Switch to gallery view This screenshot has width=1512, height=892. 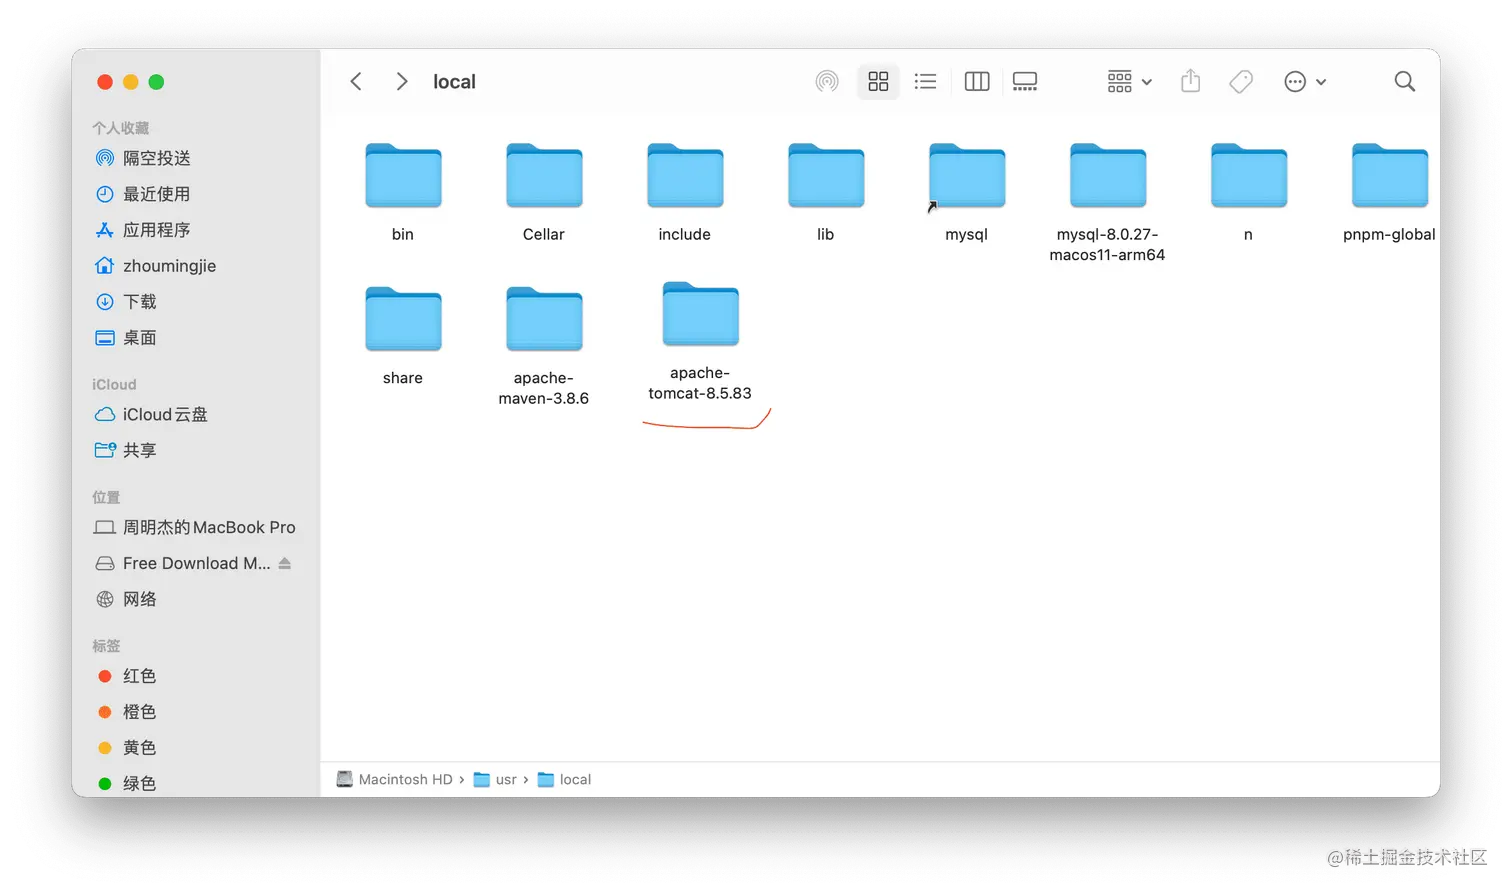click(x=1025, y=82)
